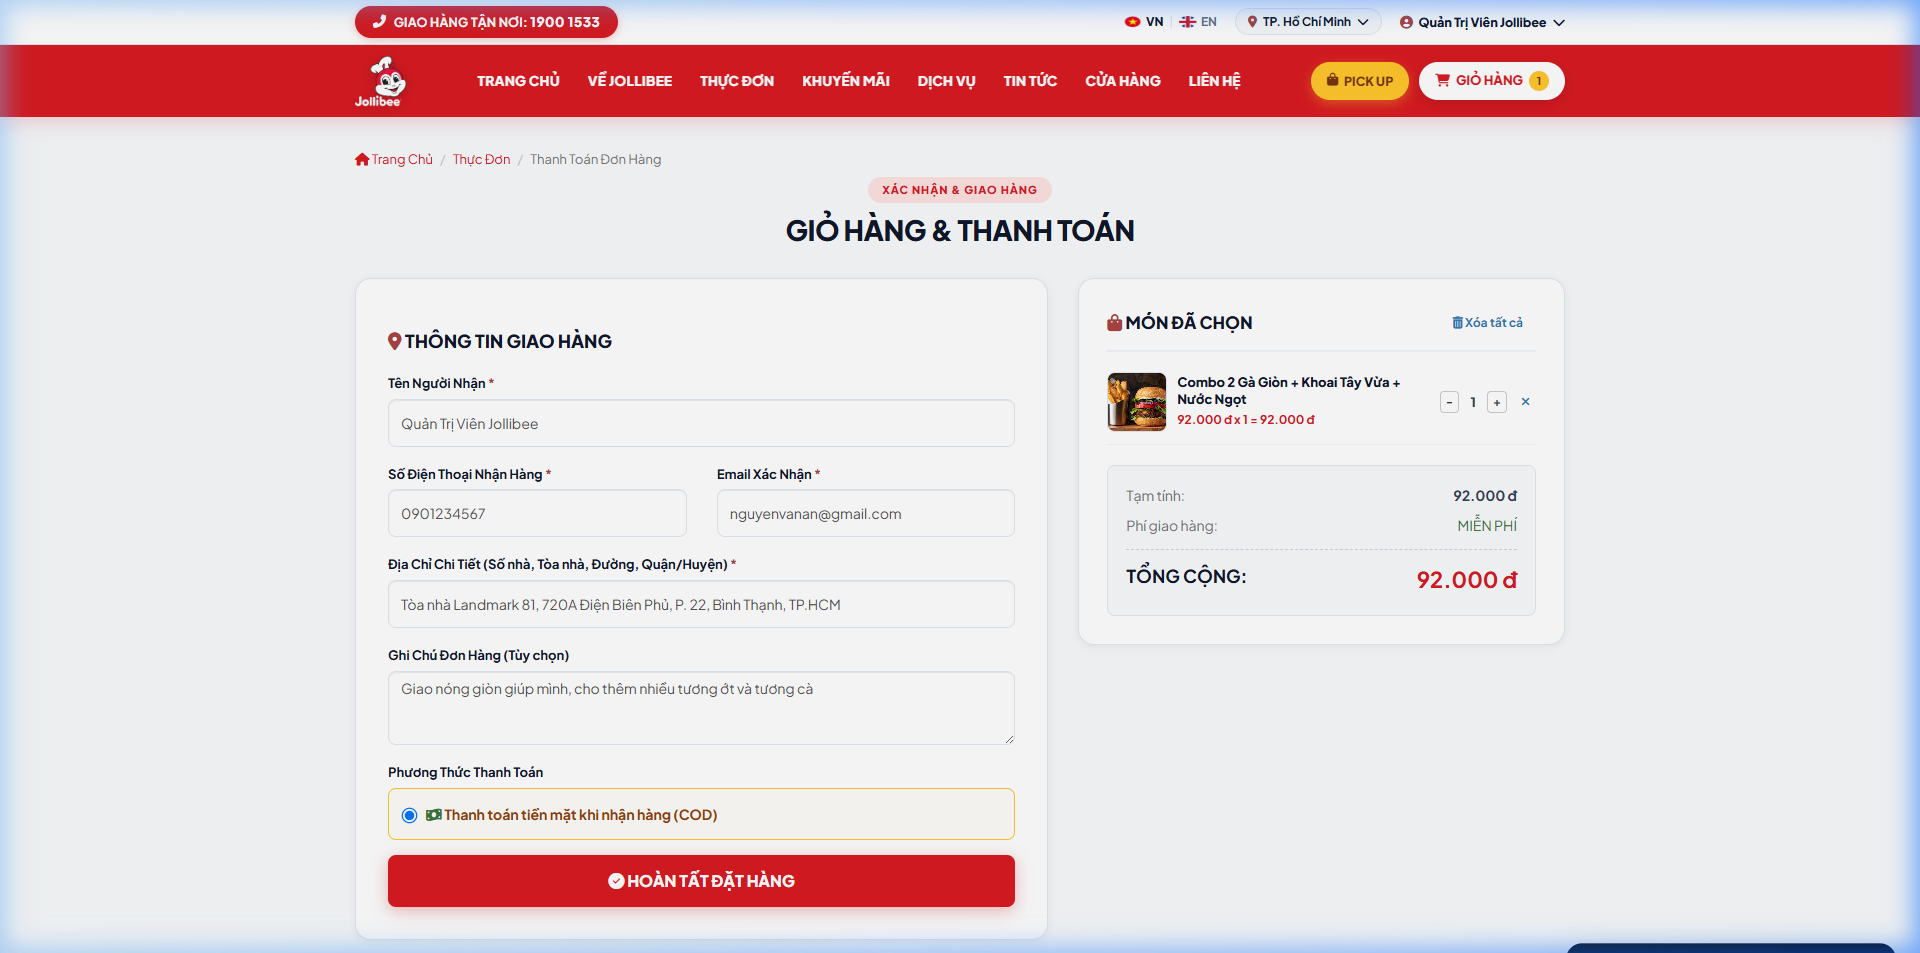Open LIÊN HỆ menu item
This screenshot has height=953, width=1920.
coord(1214,81)
